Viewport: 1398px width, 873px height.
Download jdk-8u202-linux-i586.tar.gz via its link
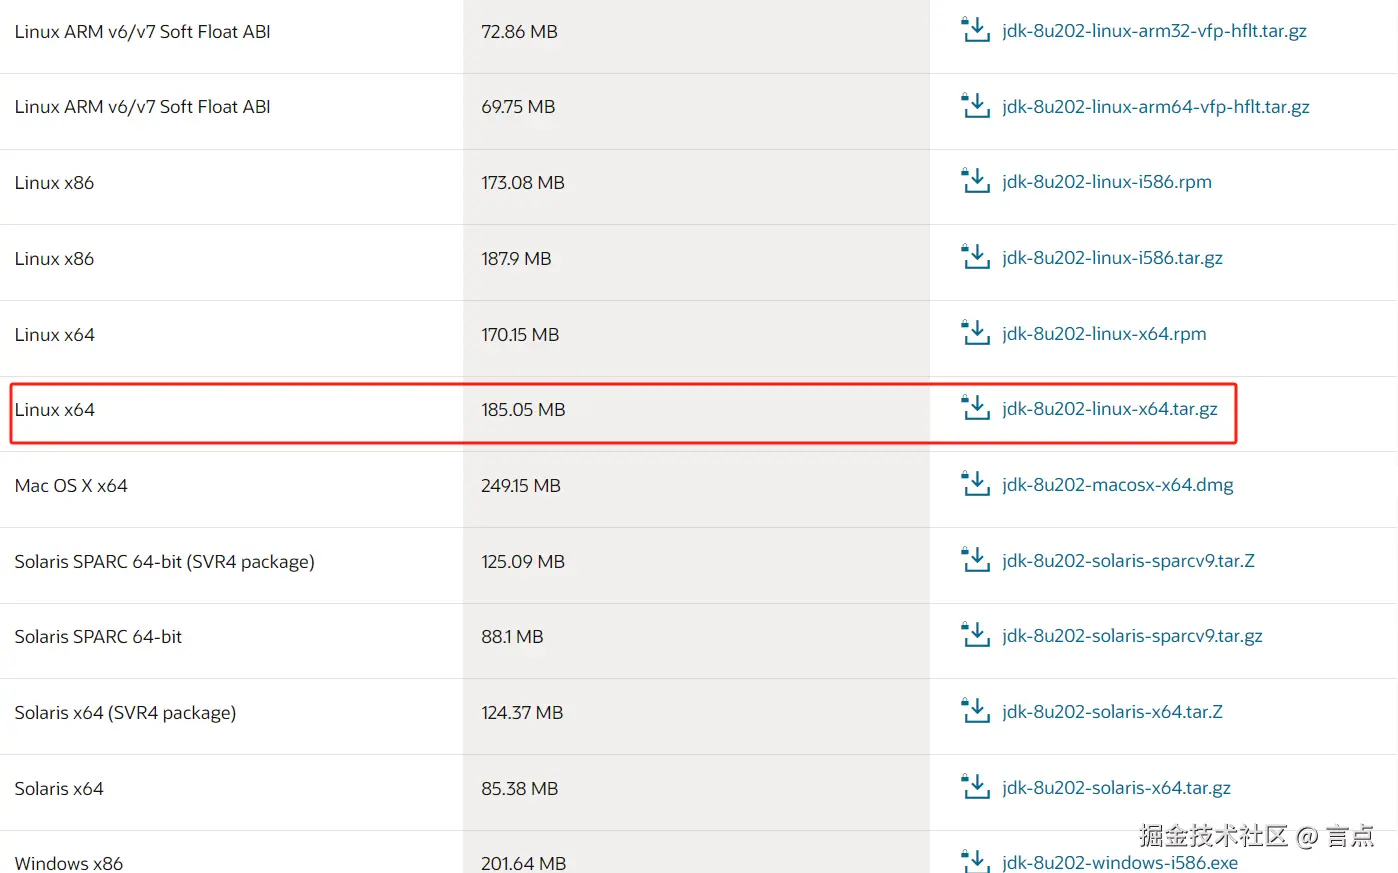1112,258
